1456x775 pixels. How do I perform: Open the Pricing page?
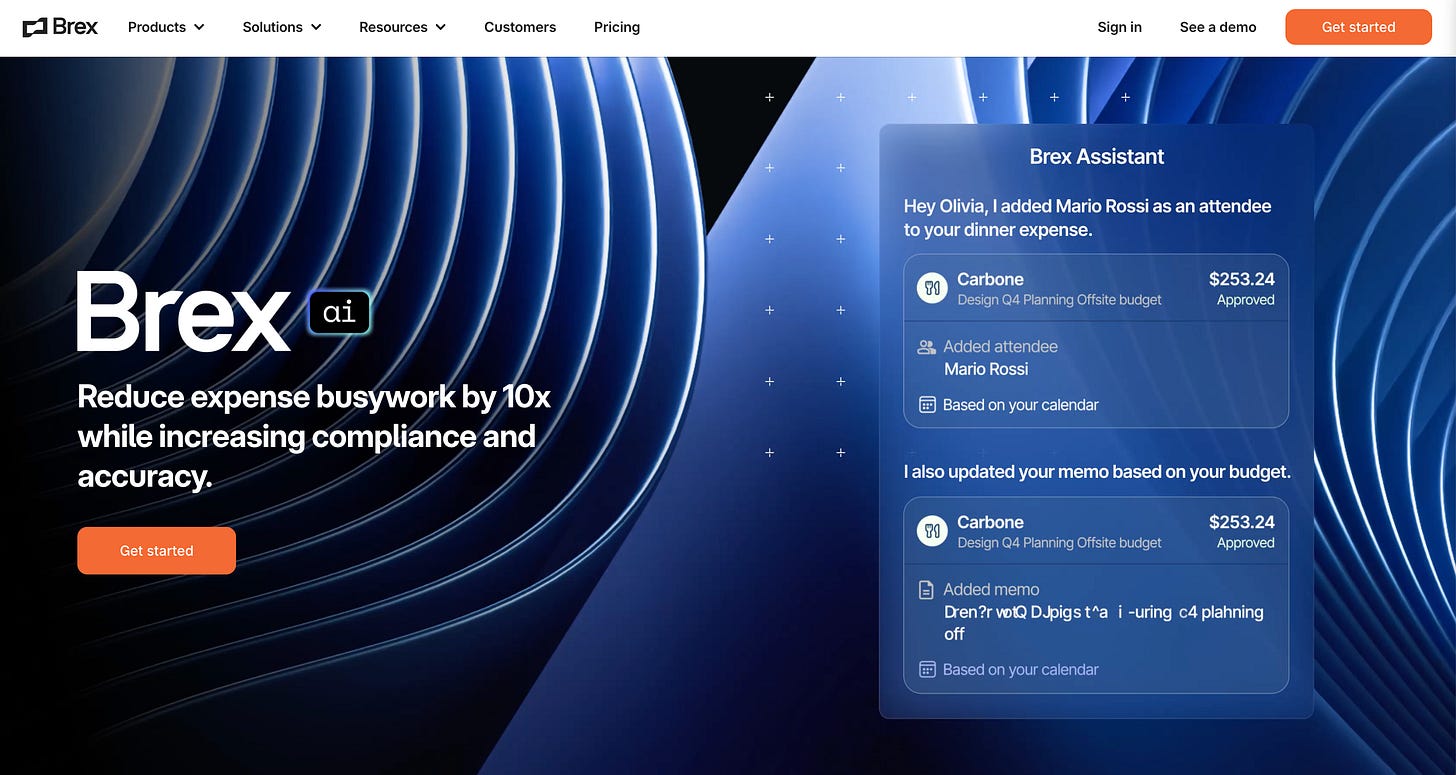617,27
